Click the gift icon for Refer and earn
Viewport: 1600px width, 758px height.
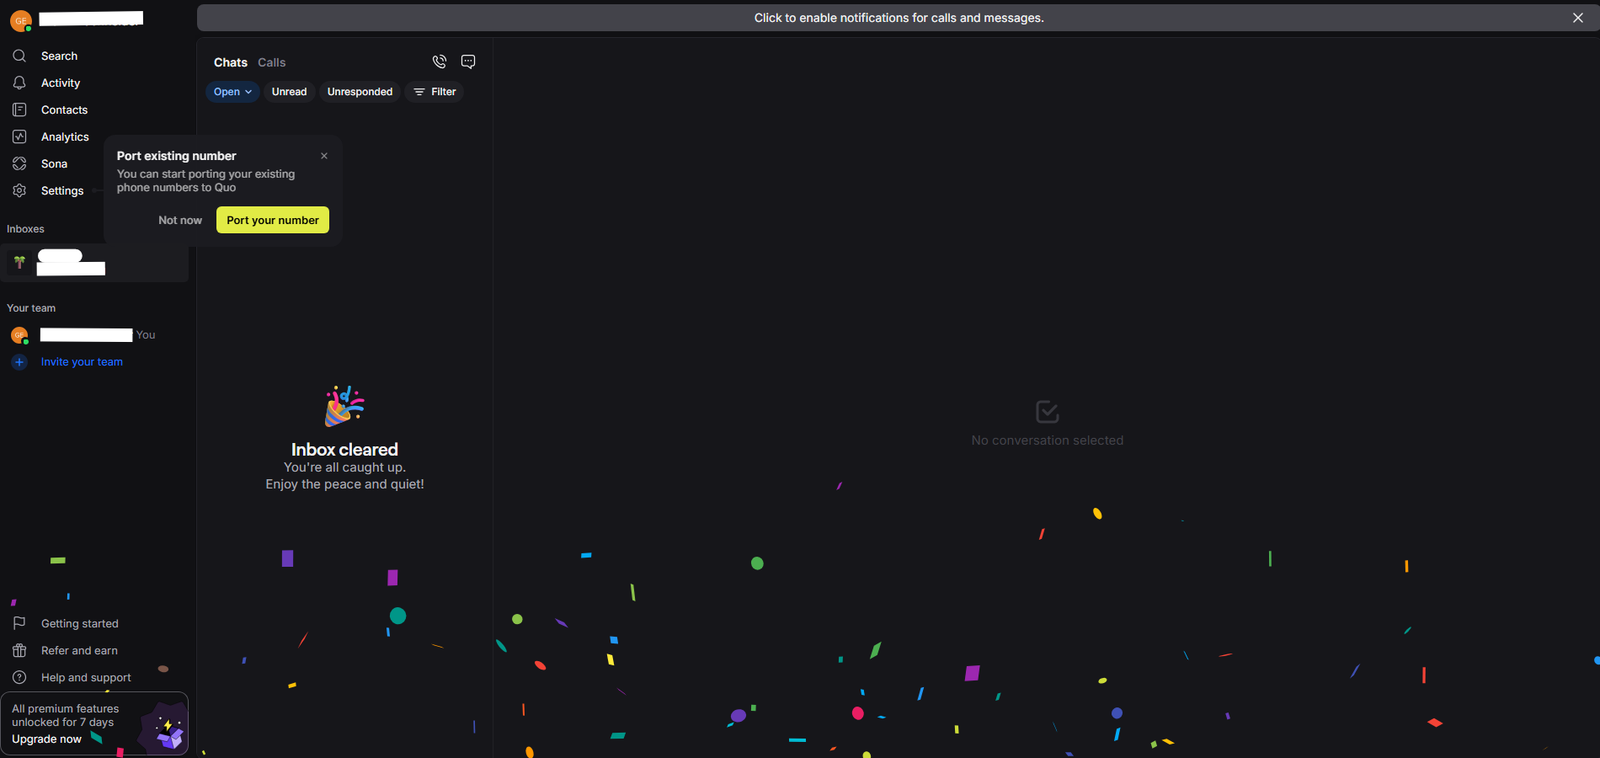tap(19, 651)
